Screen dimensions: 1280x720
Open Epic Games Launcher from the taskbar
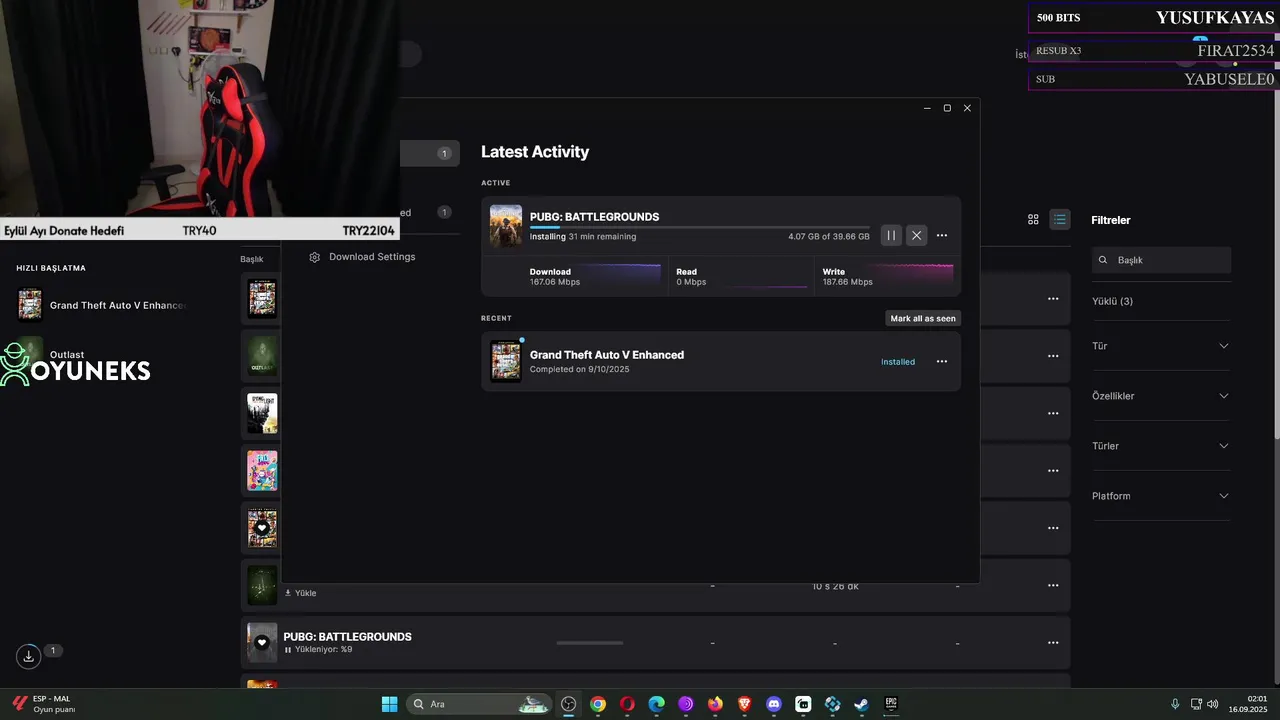[x=890, y=704]
